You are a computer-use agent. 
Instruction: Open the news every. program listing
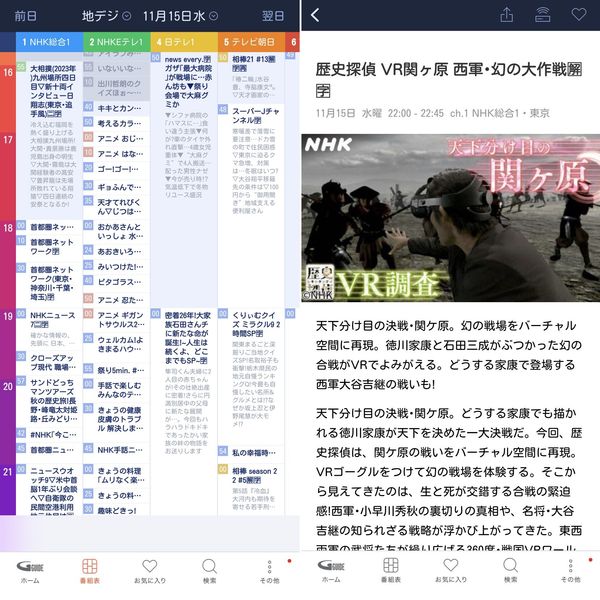click(x=184, y=180)
